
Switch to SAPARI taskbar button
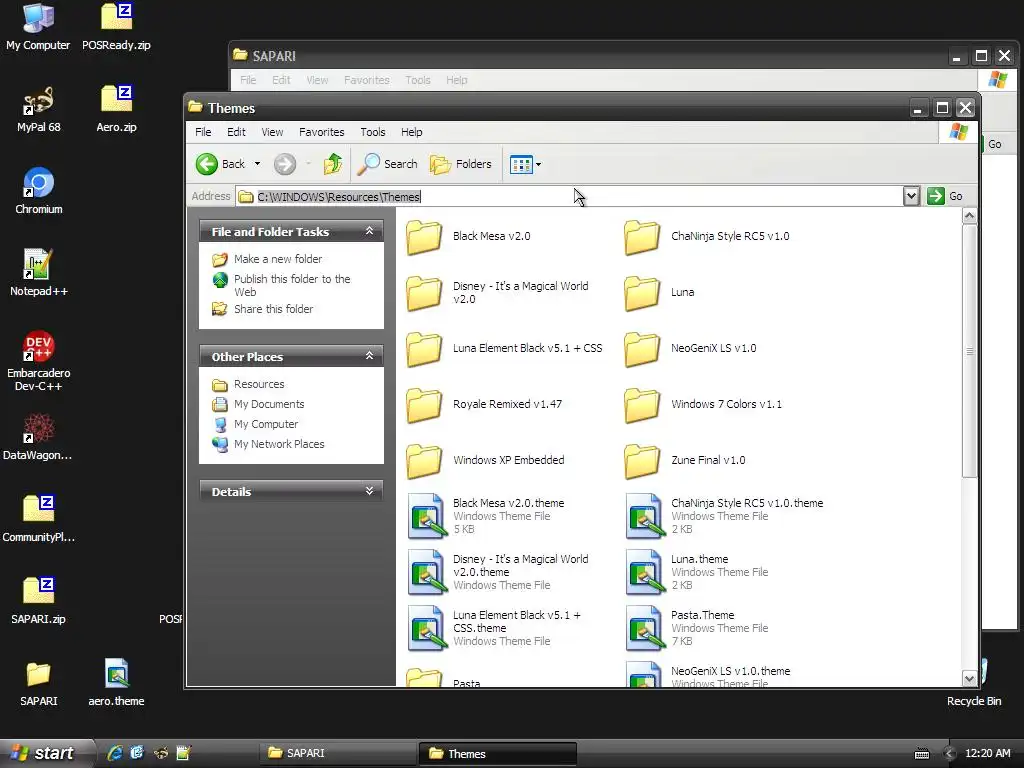click(x=337, y=753)
